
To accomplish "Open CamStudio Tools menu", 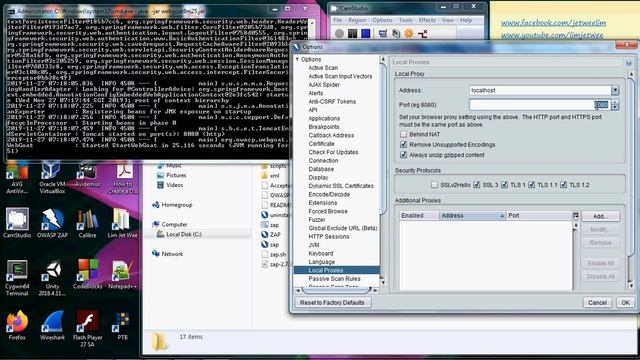I will pyautogui.click(x=405, y=20).
